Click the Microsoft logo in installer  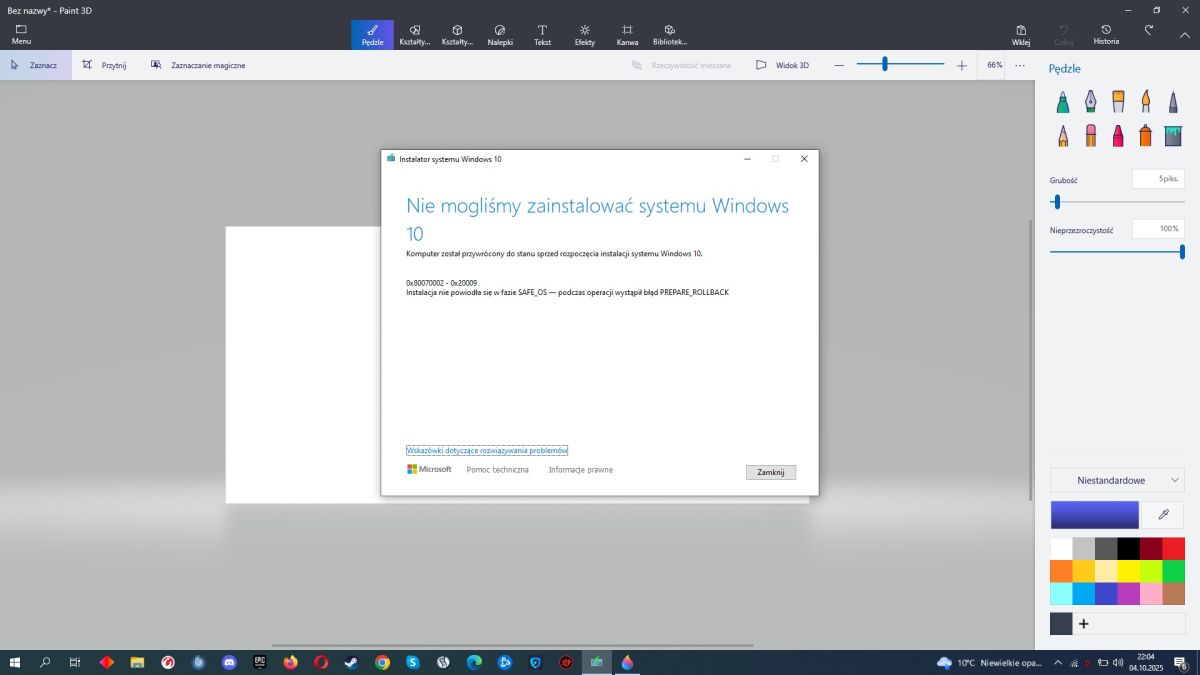click(429, 469)
